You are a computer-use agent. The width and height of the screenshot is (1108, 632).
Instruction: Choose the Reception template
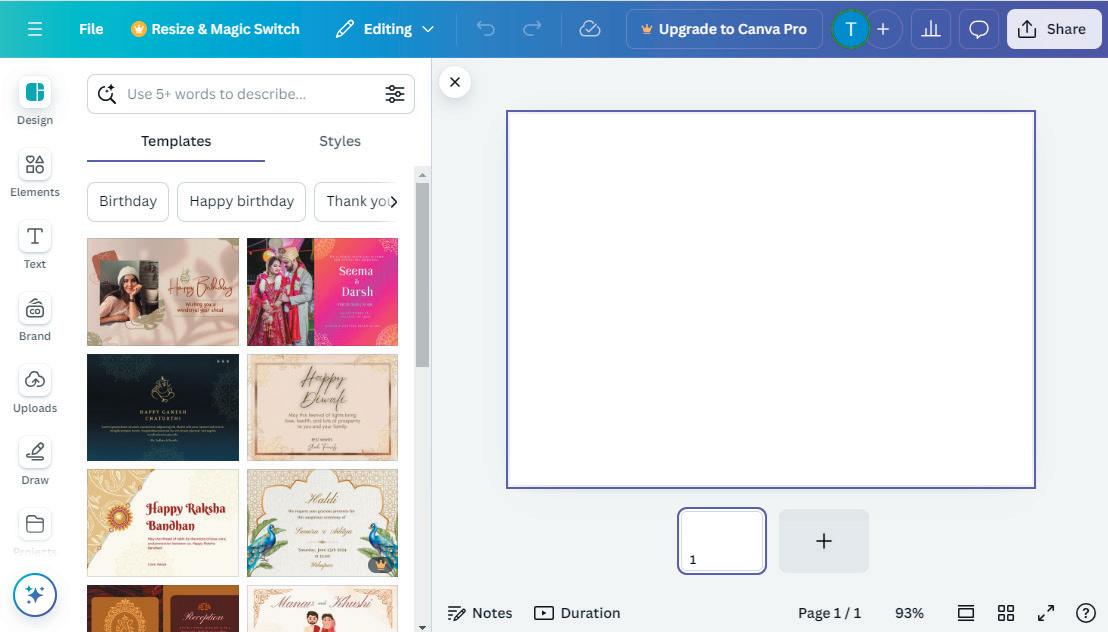point(163,609)
